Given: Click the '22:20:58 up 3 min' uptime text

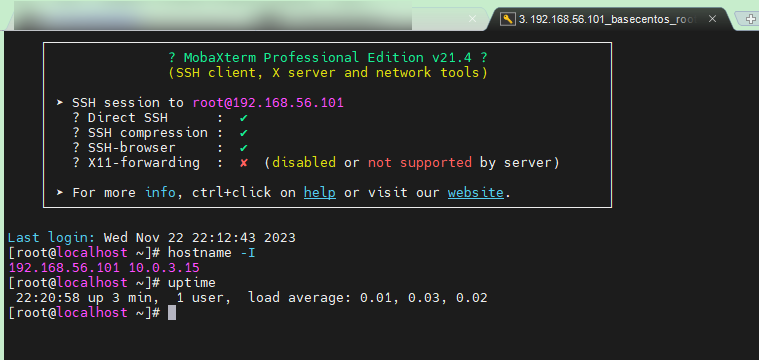Looking at the screenshot, I should (83, 298).
